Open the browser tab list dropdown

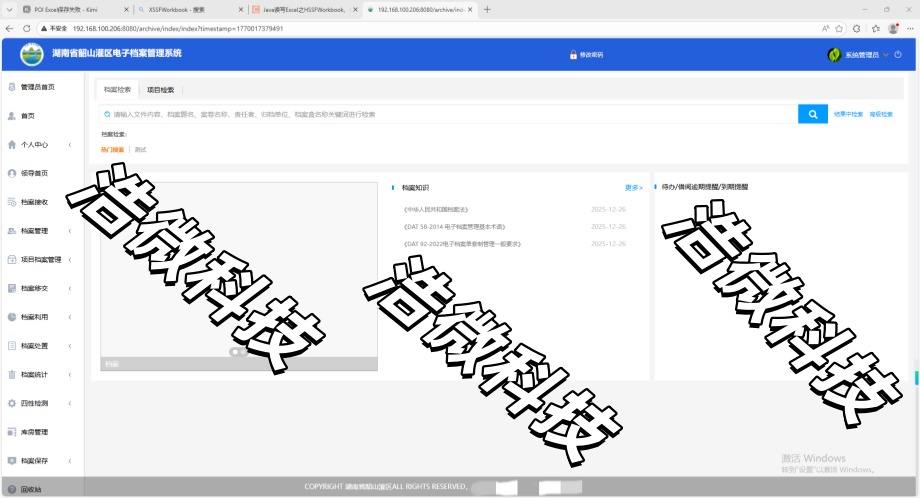coord(9,9)
